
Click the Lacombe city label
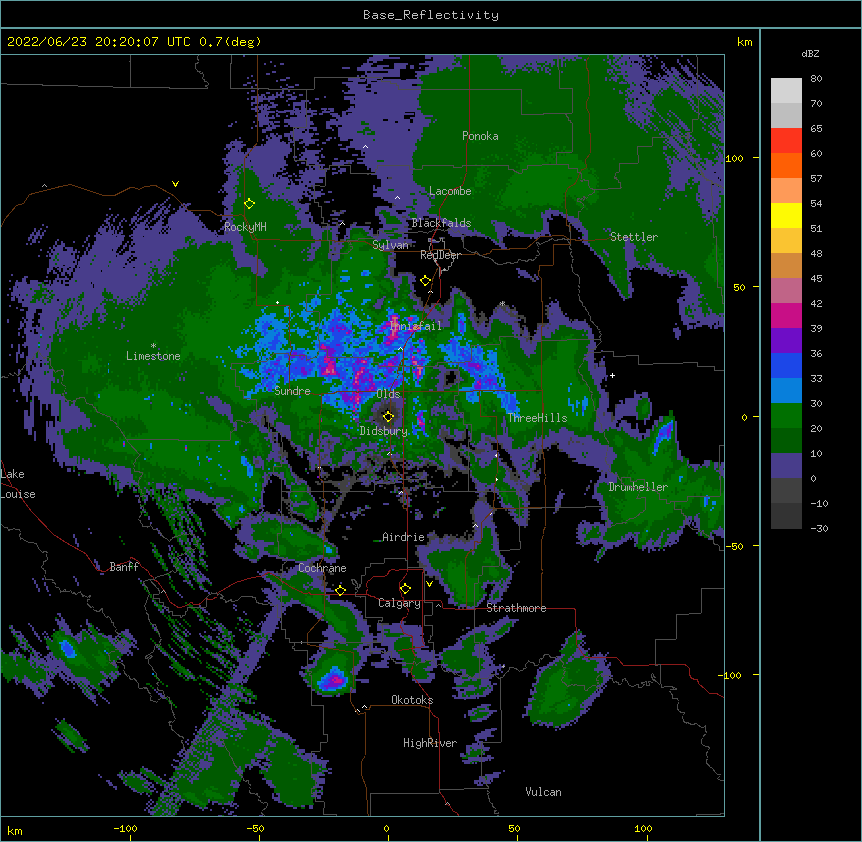tap(450, 191)
